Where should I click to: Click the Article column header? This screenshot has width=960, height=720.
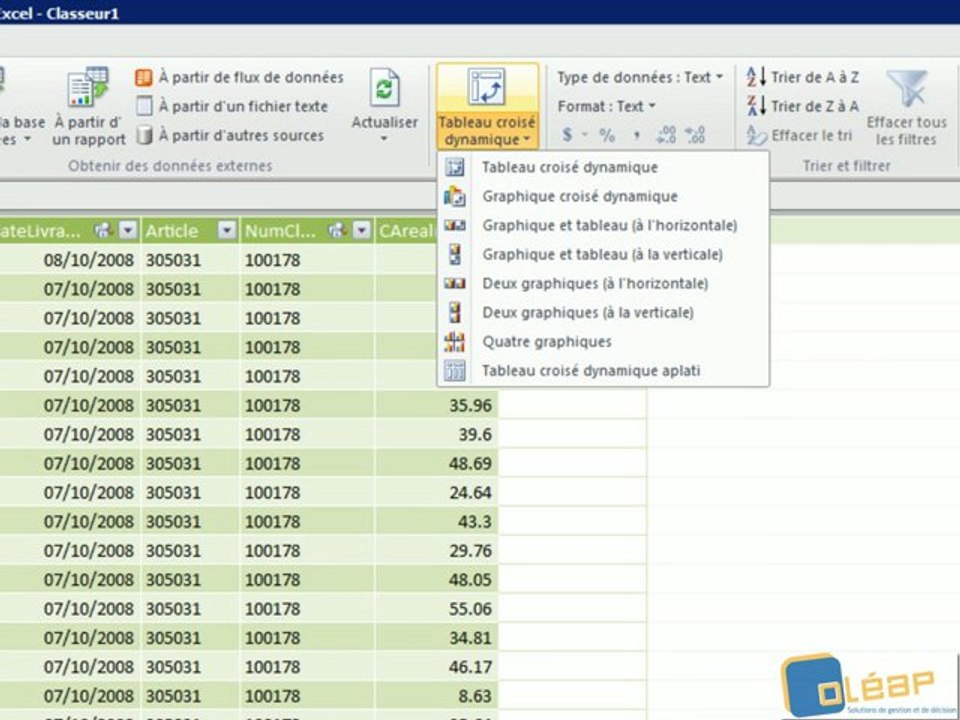190,231
